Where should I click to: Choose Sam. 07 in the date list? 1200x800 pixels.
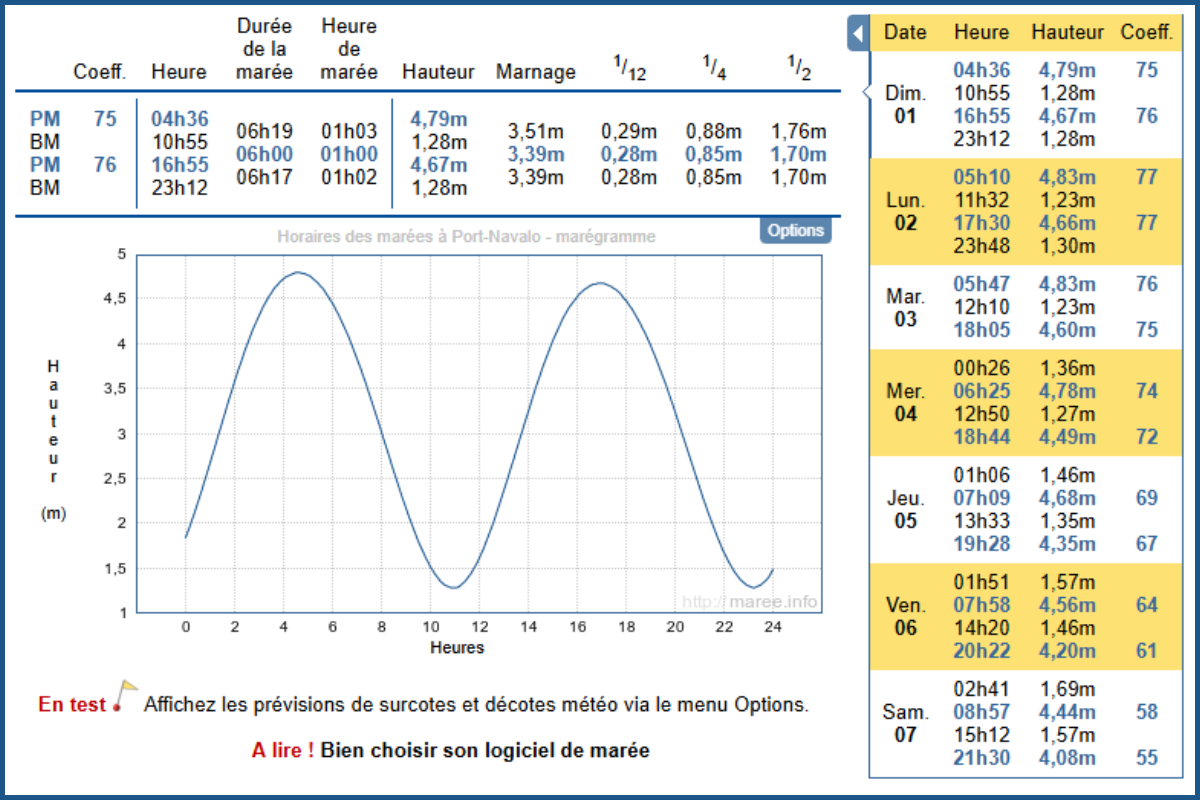click(905, 723)
